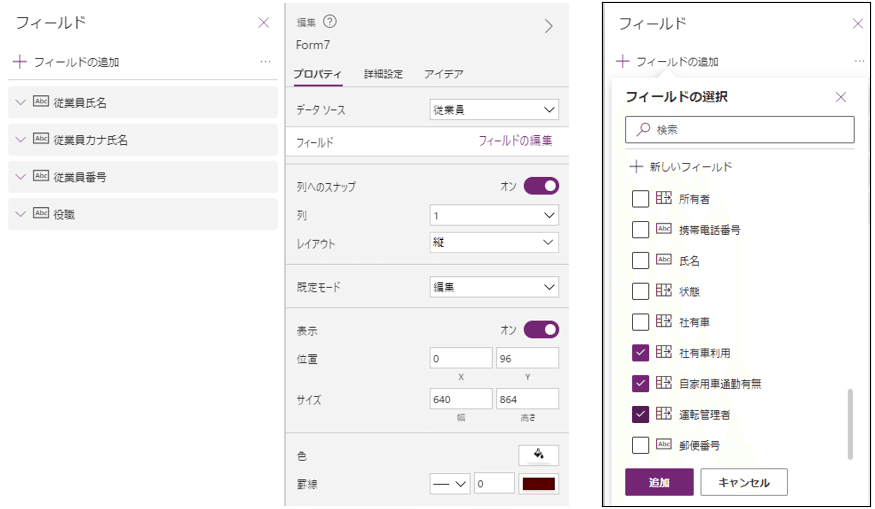Open the データ ソース dropdown
Screen dimensions: 875x509
click(494, 110)
